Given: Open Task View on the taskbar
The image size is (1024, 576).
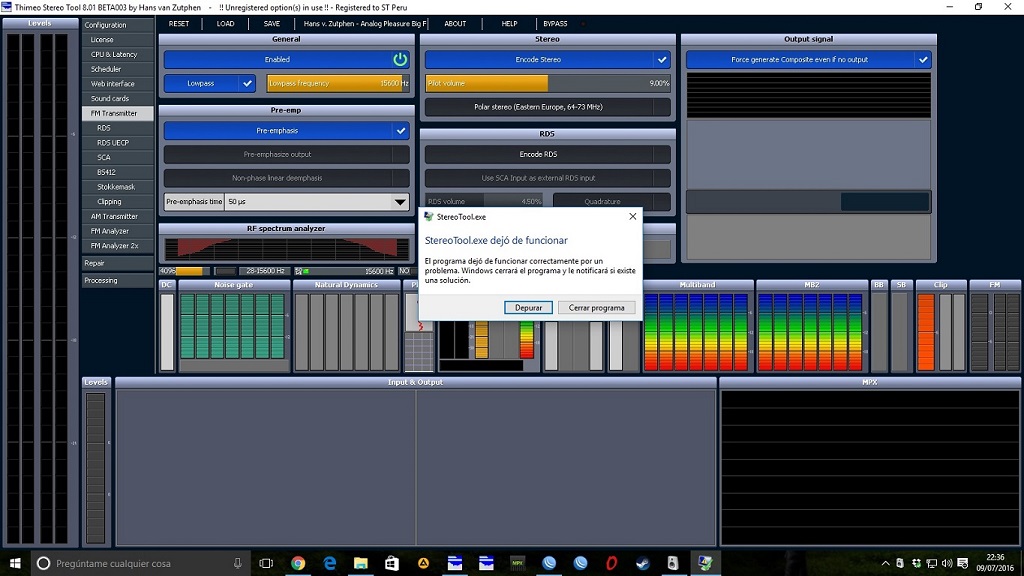Looking at the screenshot, I should (266, 563).
